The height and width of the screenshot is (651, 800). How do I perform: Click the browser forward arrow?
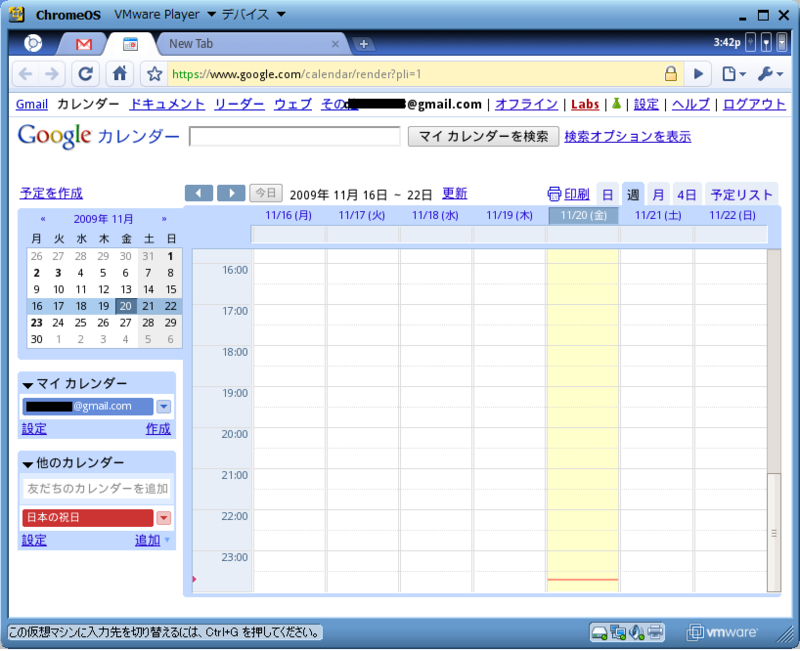click(52, 74)
